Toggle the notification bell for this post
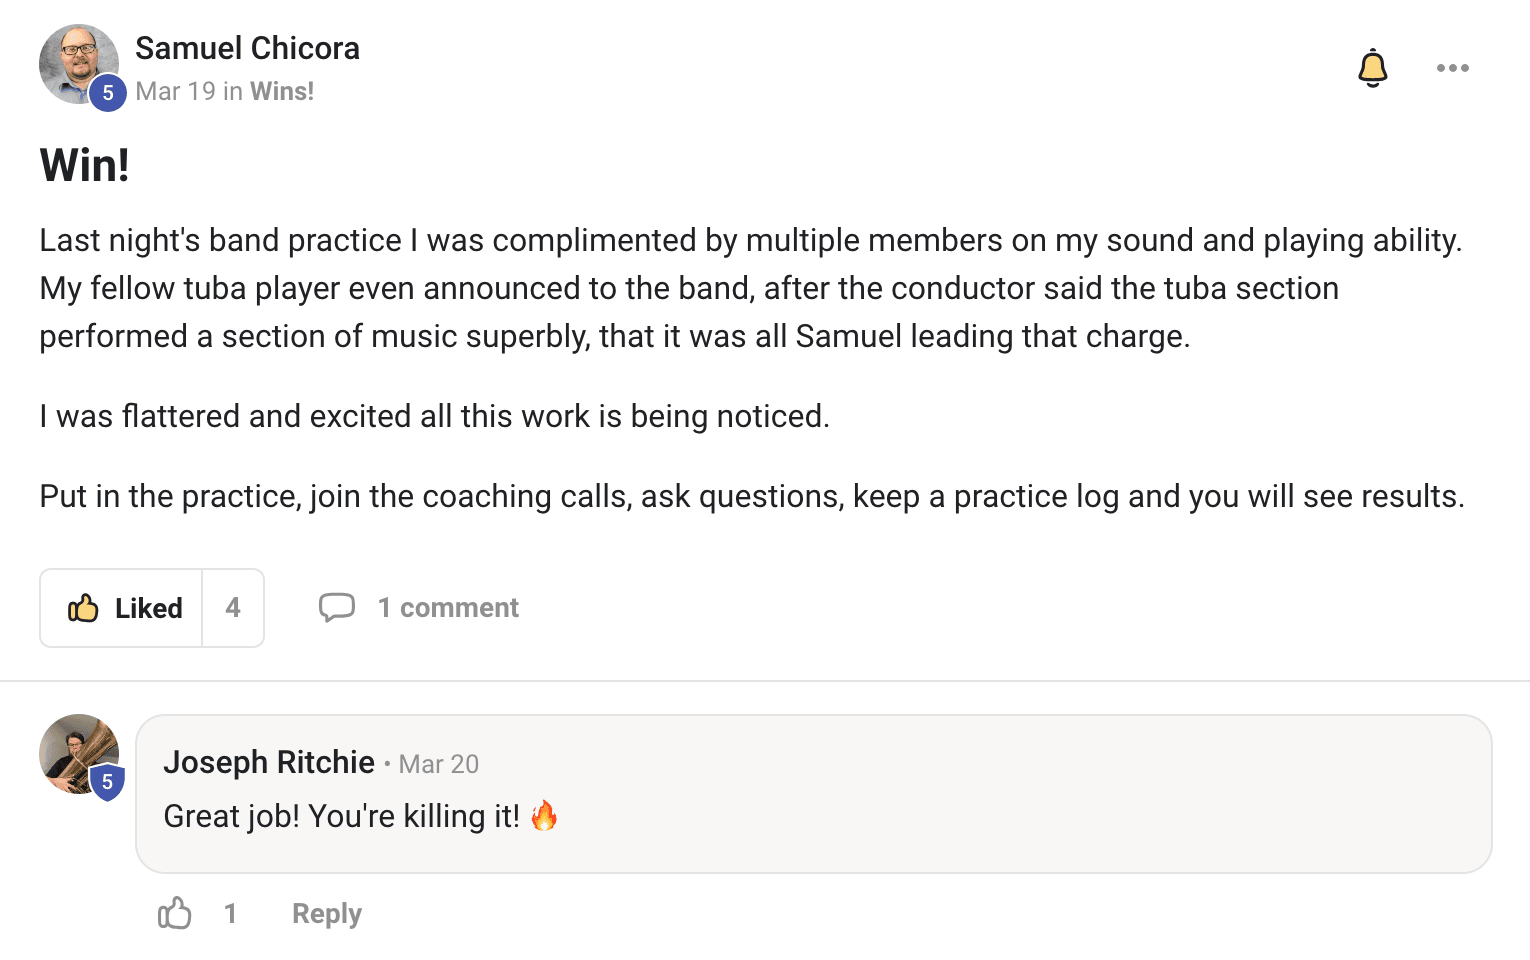Viewport: 1530px width, 960px height. [1372, 68]
